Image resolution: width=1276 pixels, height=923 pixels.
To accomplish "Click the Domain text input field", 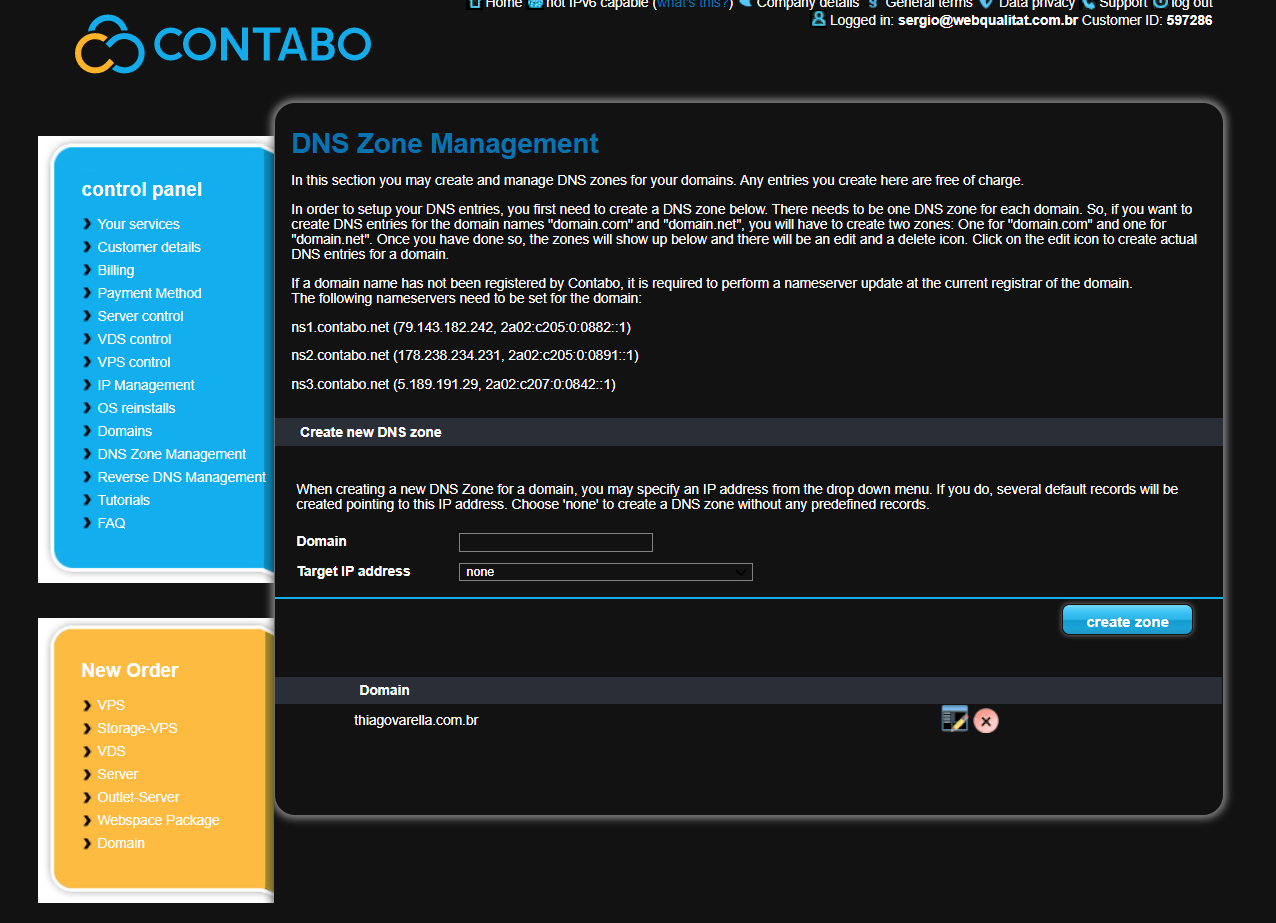I will coord(555,542).
